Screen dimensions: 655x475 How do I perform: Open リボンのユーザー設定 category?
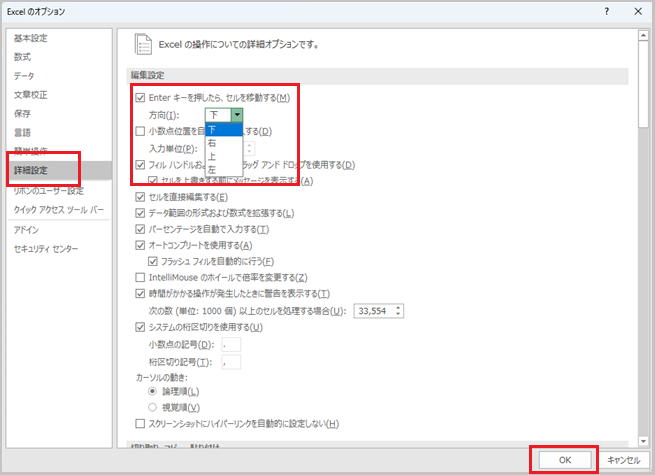coord(48,191)
